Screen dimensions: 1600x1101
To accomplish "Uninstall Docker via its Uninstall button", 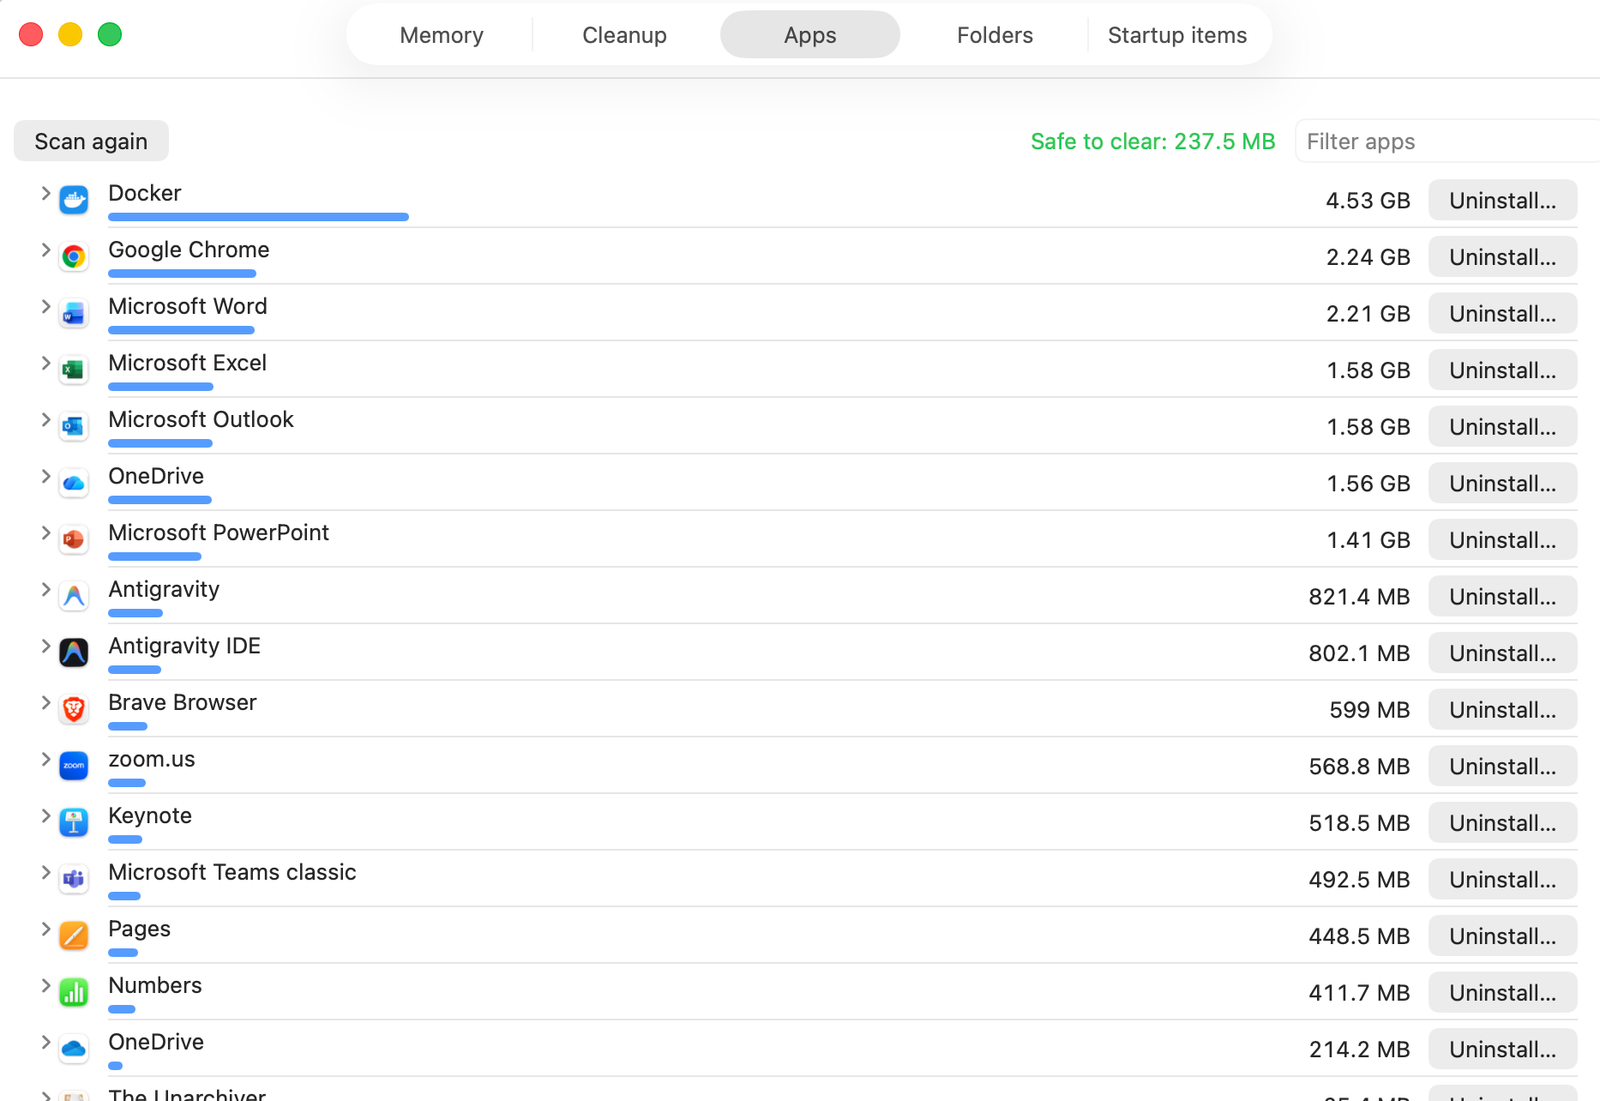I will (x=1502, y=200).
